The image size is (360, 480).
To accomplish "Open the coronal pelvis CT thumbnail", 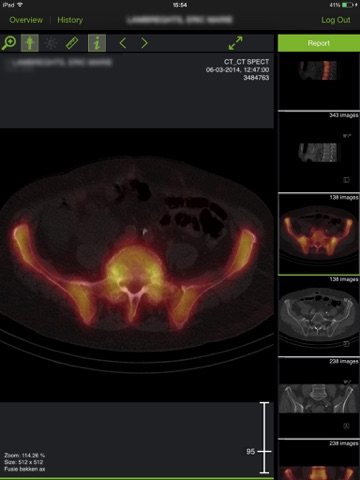I will coord(319,398).
